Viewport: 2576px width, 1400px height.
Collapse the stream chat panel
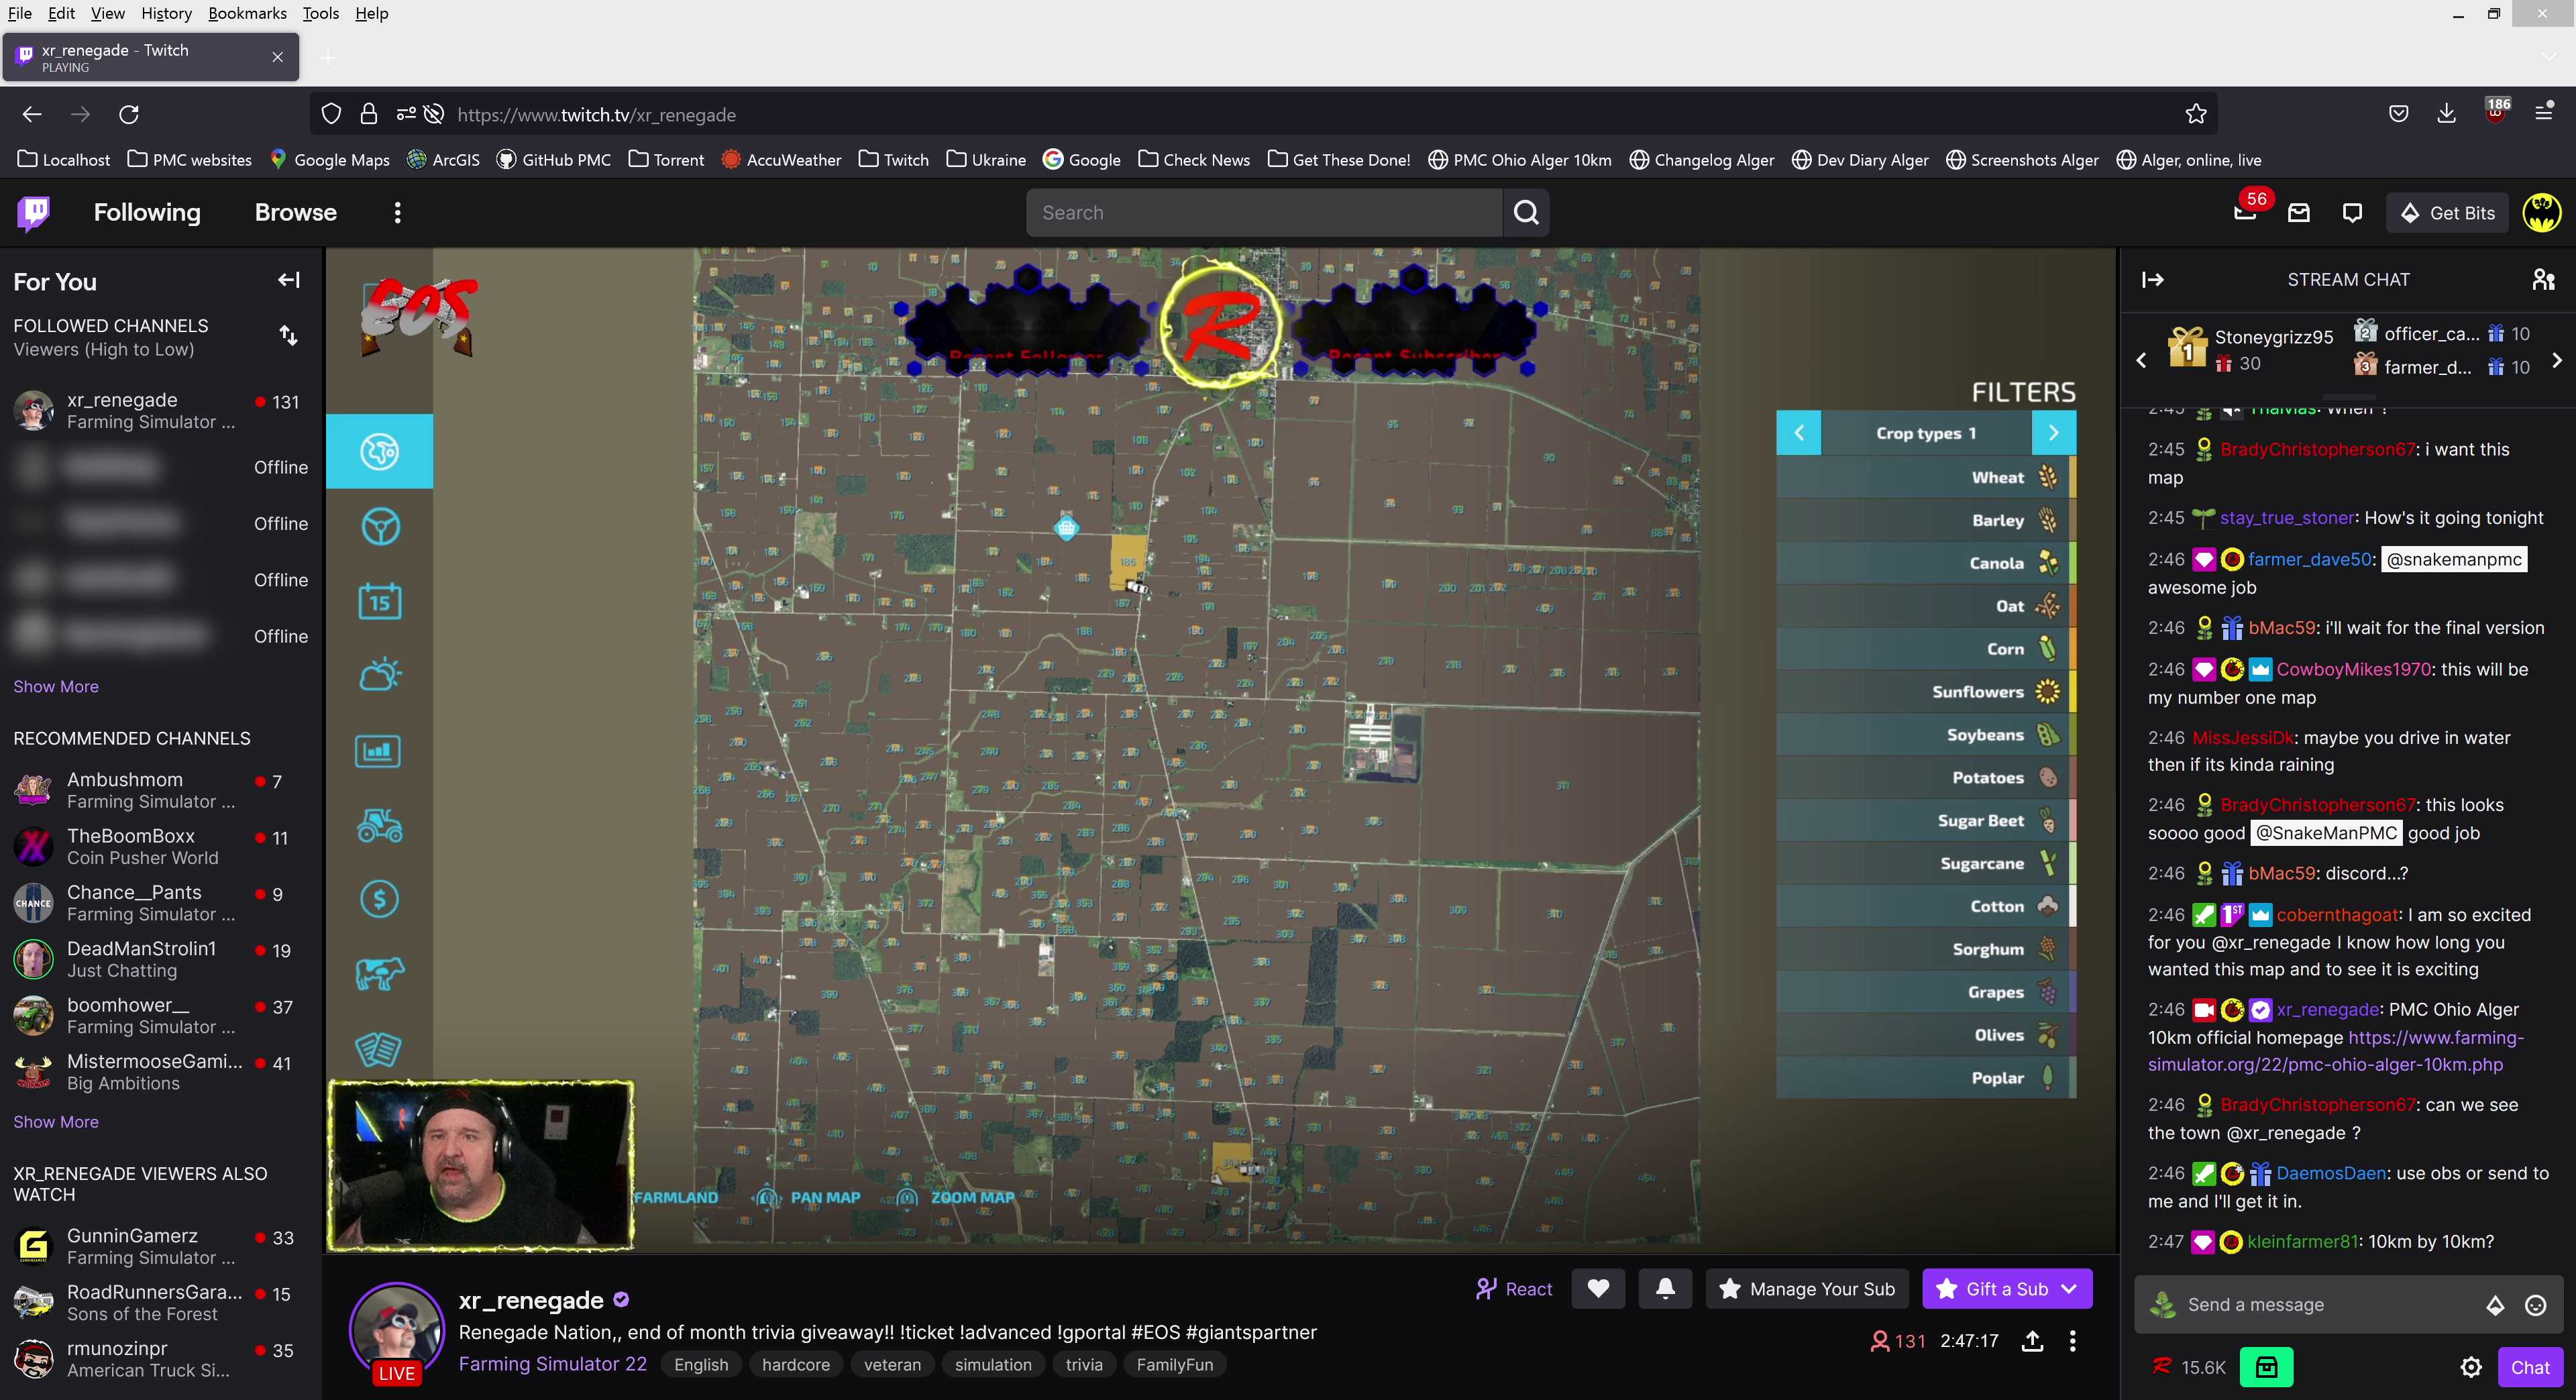point(2153,280)
